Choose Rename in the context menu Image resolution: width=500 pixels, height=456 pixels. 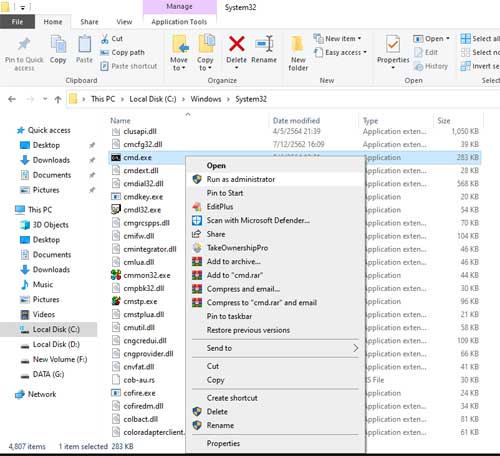click(276, 425)
